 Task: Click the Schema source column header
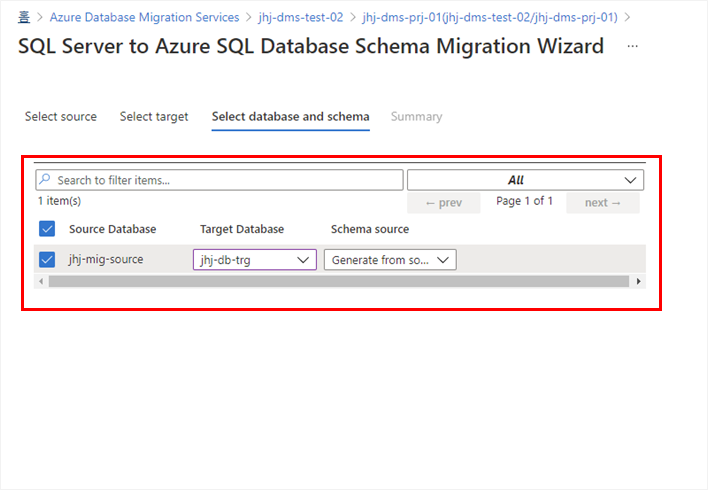pos(370,229)
